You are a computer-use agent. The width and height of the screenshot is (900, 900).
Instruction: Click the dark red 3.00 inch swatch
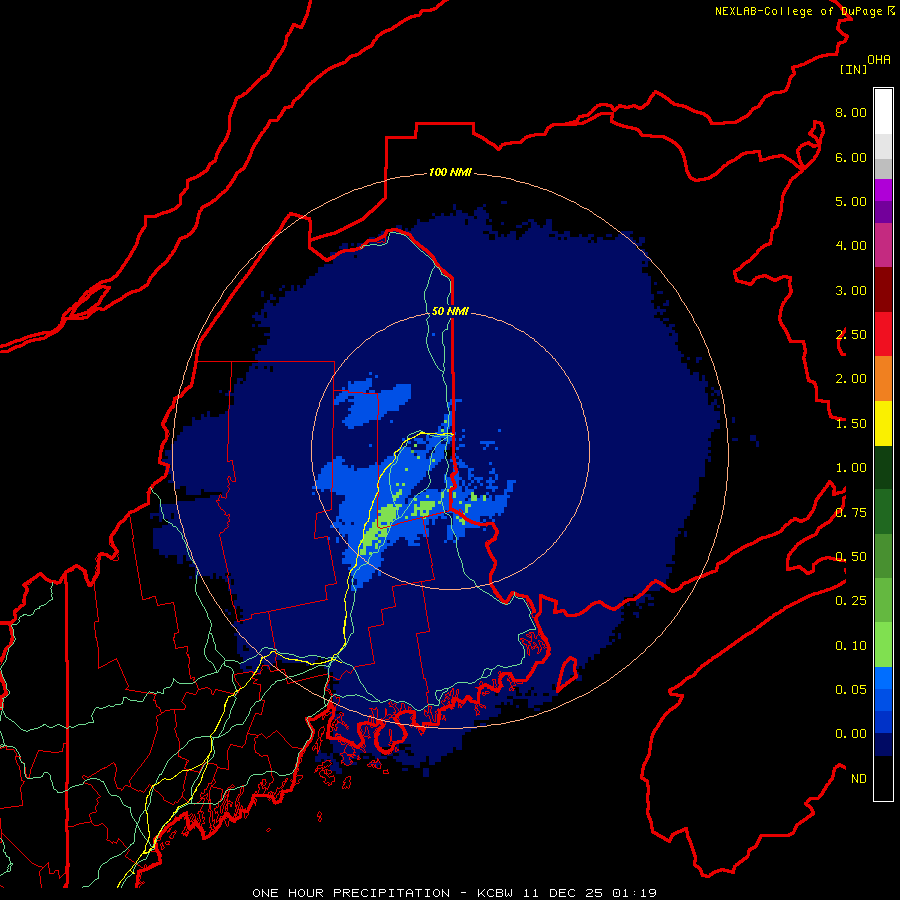(883, 290)
